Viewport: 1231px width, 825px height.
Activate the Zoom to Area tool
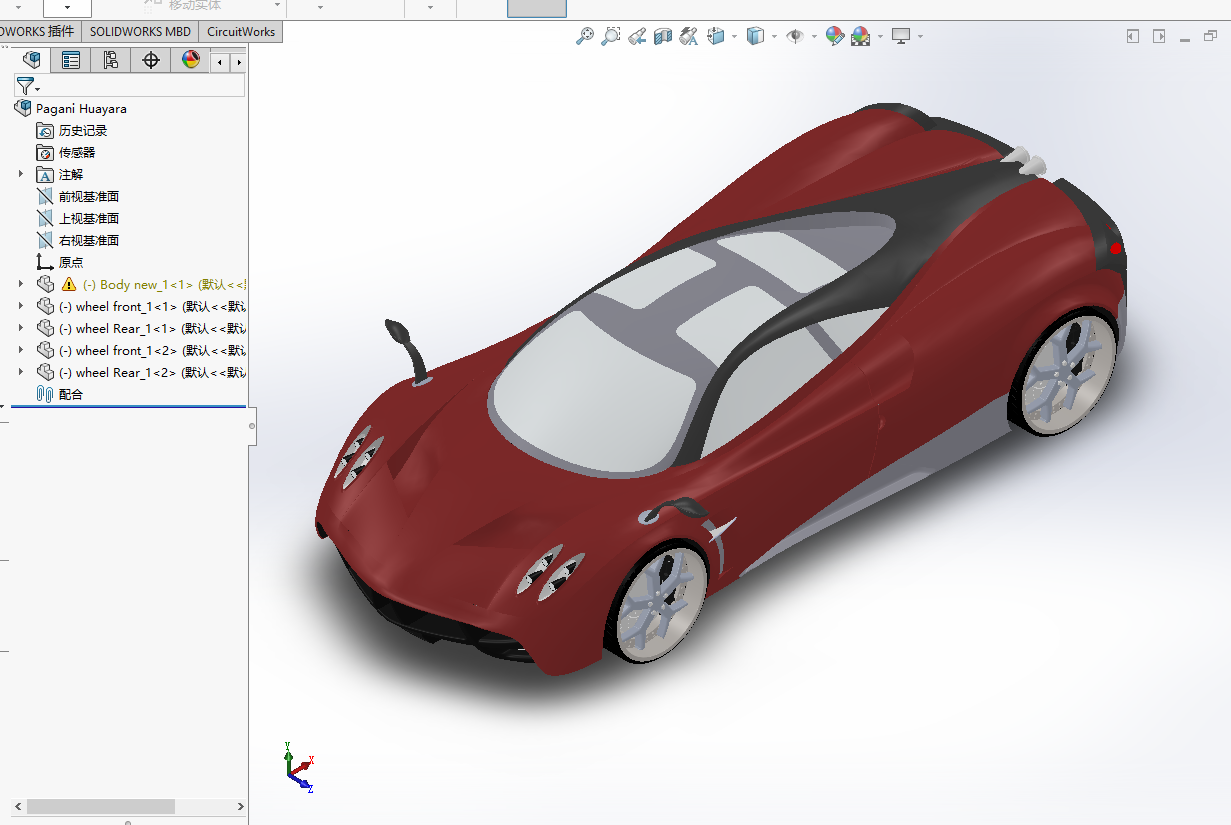(611, 35)
